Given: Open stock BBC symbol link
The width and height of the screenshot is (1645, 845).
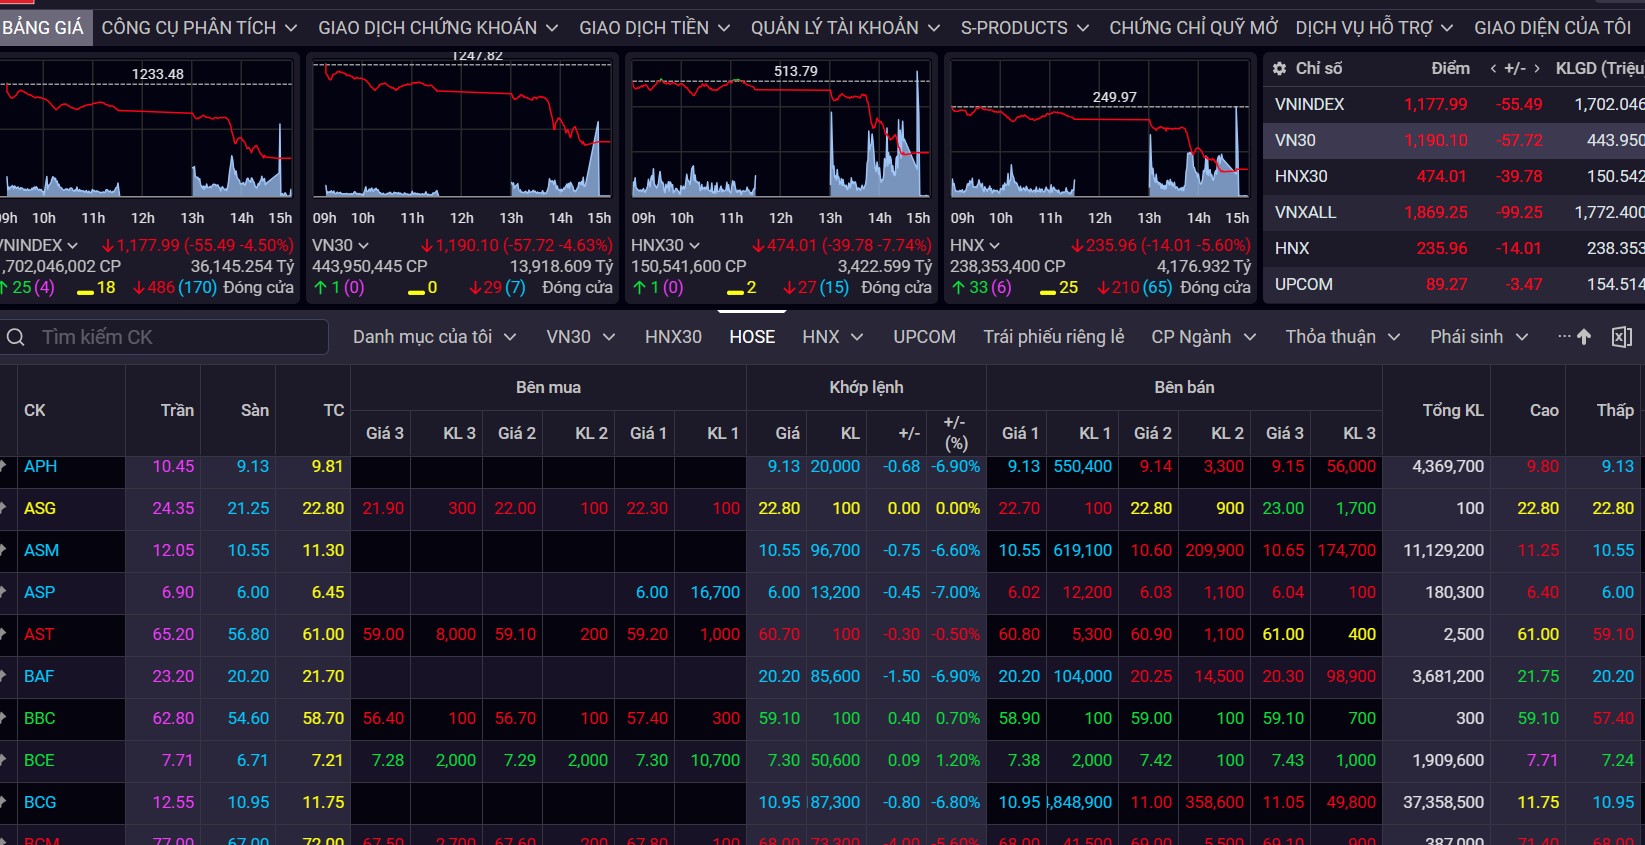Looking at the screenshot, I should click(x=40, y=718).
